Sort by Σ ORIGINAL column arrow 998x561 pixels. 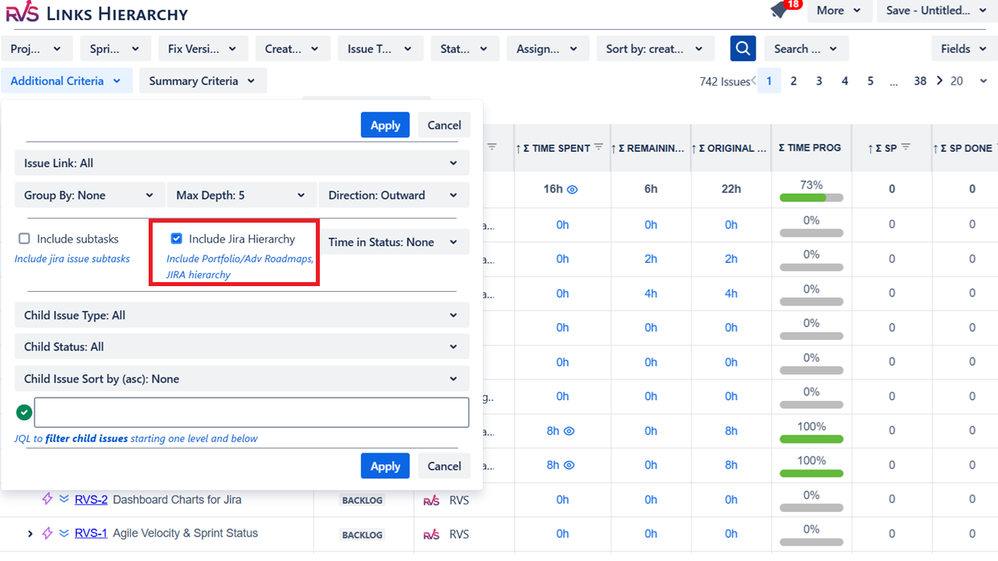pyautogui.click(x=694, y=148)
